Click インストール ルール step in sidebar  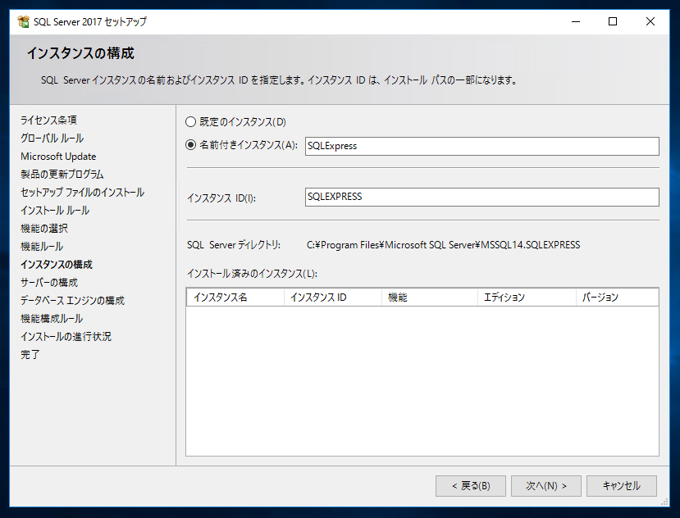(x=55, y=211)
